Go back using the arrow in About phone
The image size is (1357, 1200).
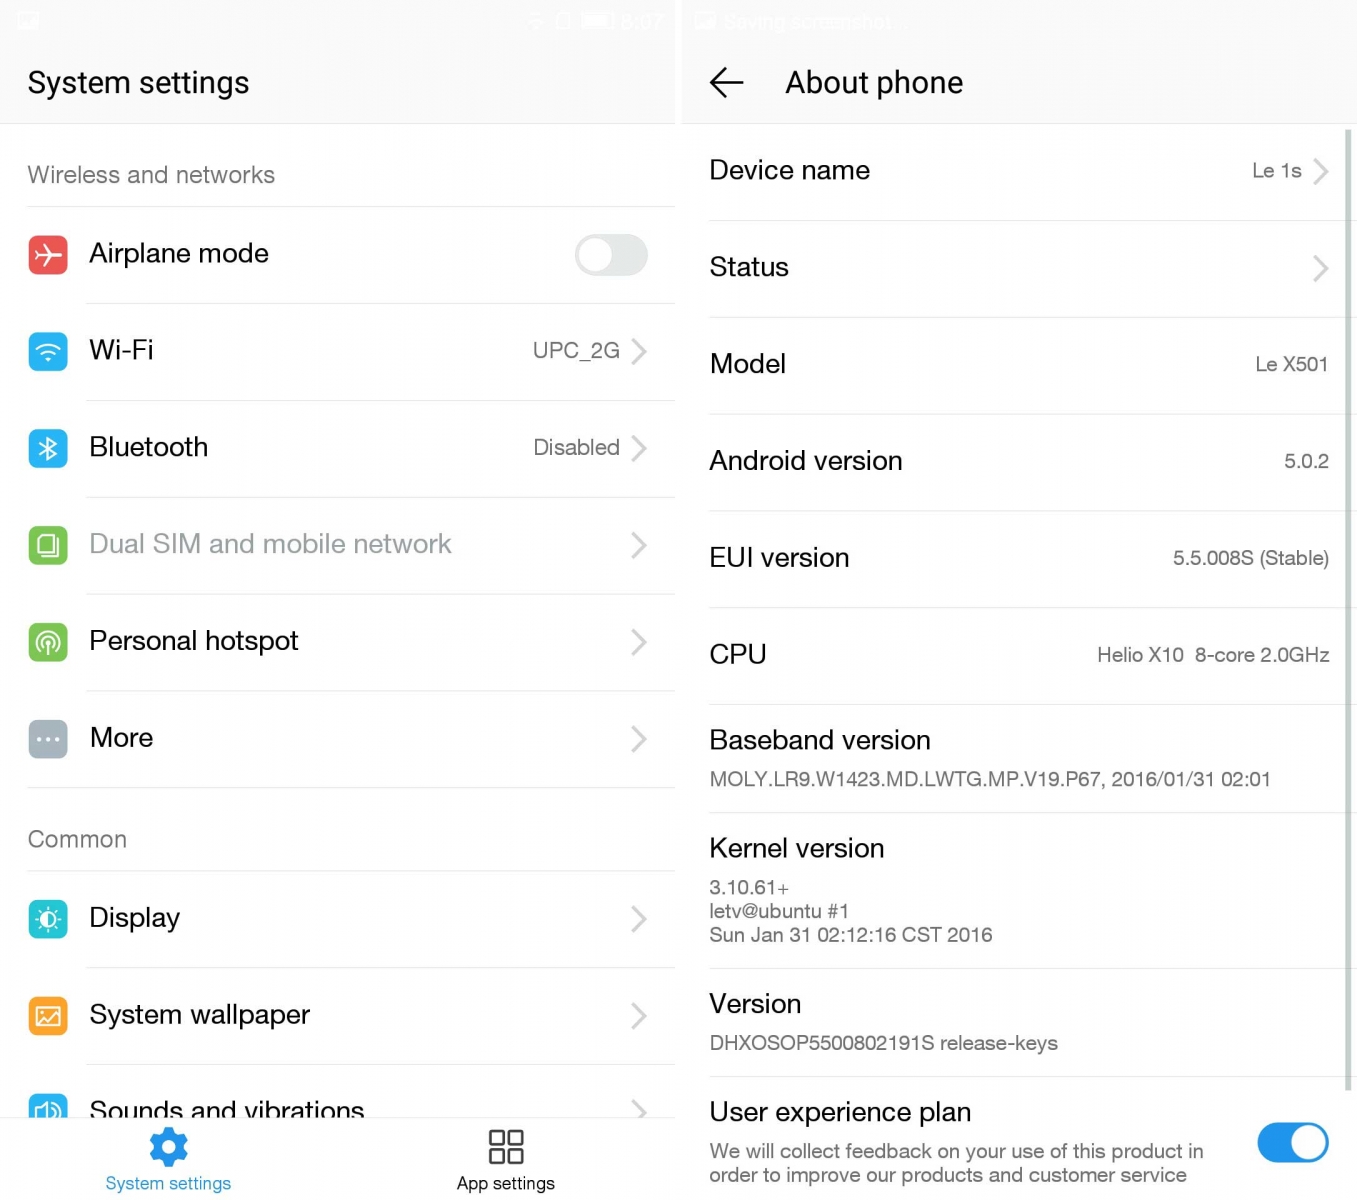727,82
